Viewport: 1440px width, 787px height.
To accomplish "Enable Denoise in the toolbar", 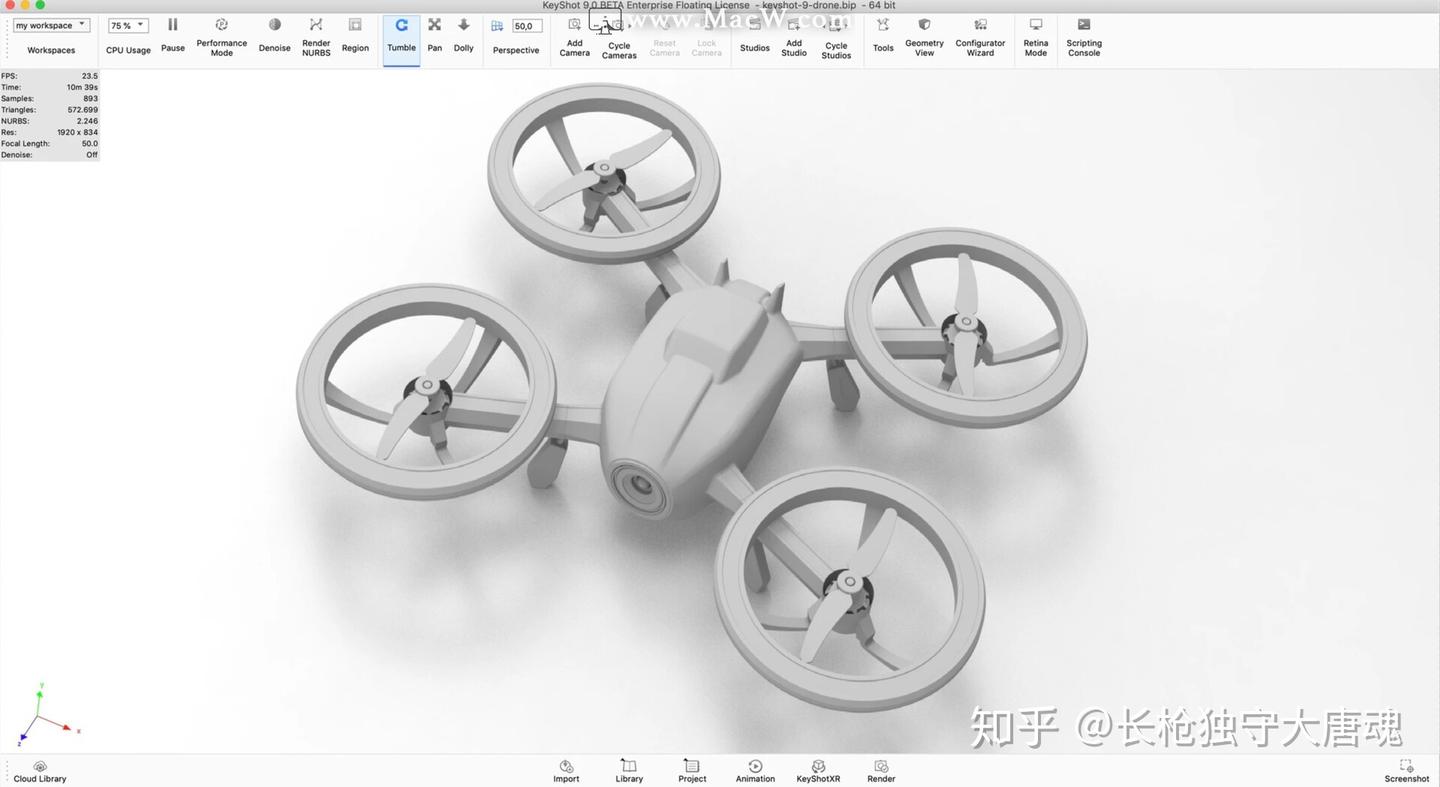I will tap(274, 25).
